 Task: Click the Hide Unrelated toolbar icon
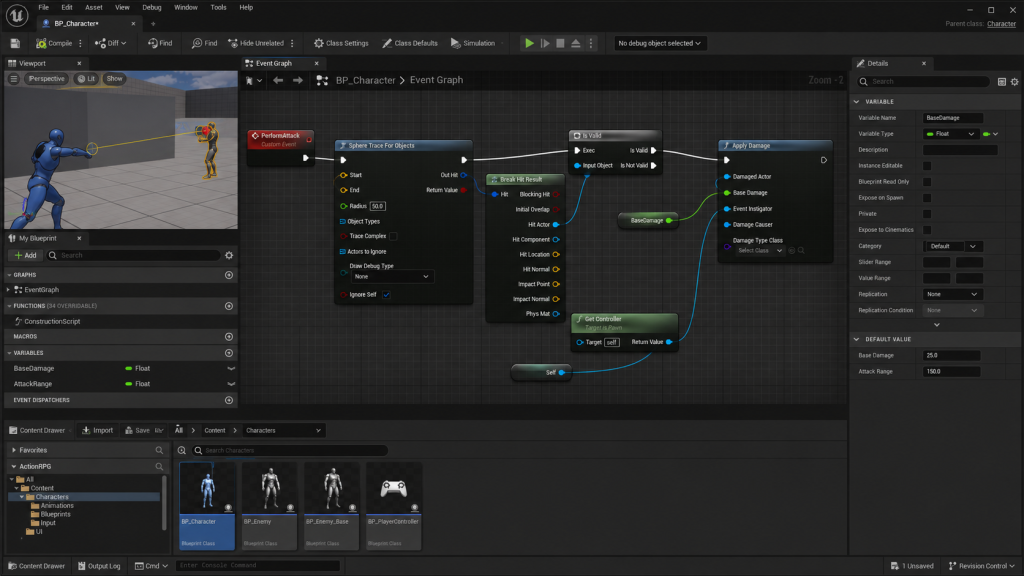232,43
